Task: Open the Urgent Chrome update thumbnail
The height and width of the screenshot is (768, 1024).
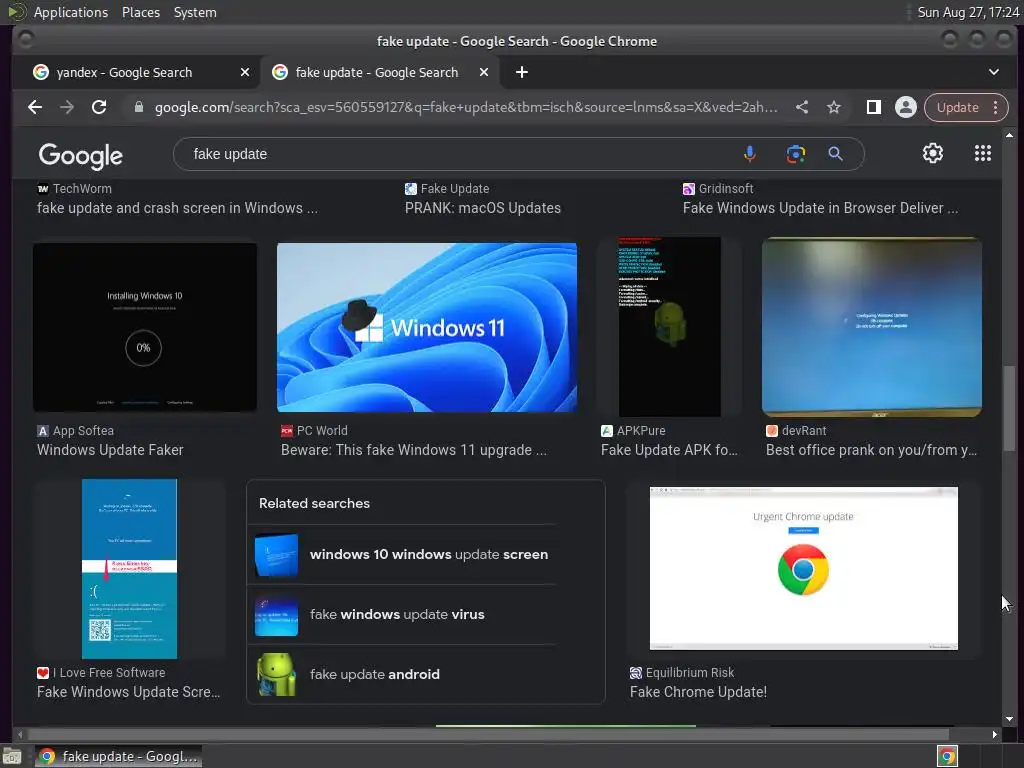Action: 803,568
